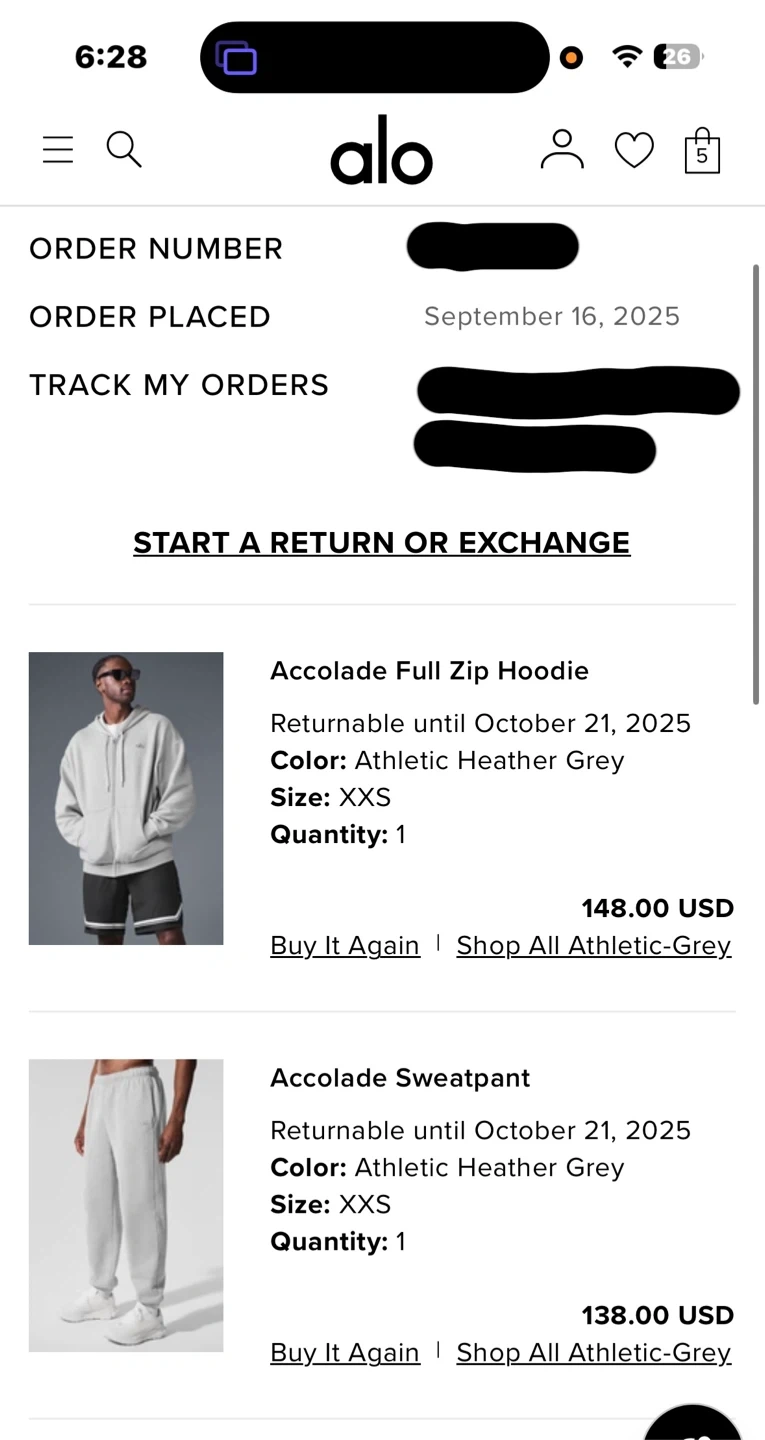This screenshot has height=1440, width=765.
Task: Open shopping bag showing 5 items
Action: 702,152
